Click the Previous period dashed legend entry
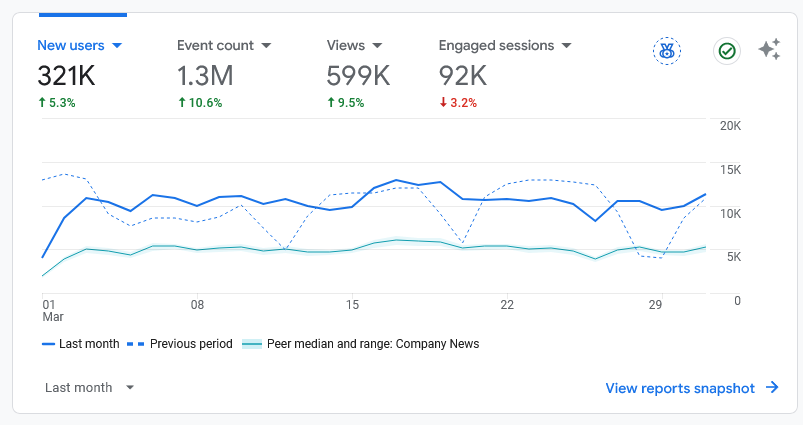The height and width of the screenshot is (425, 803). 180,344
